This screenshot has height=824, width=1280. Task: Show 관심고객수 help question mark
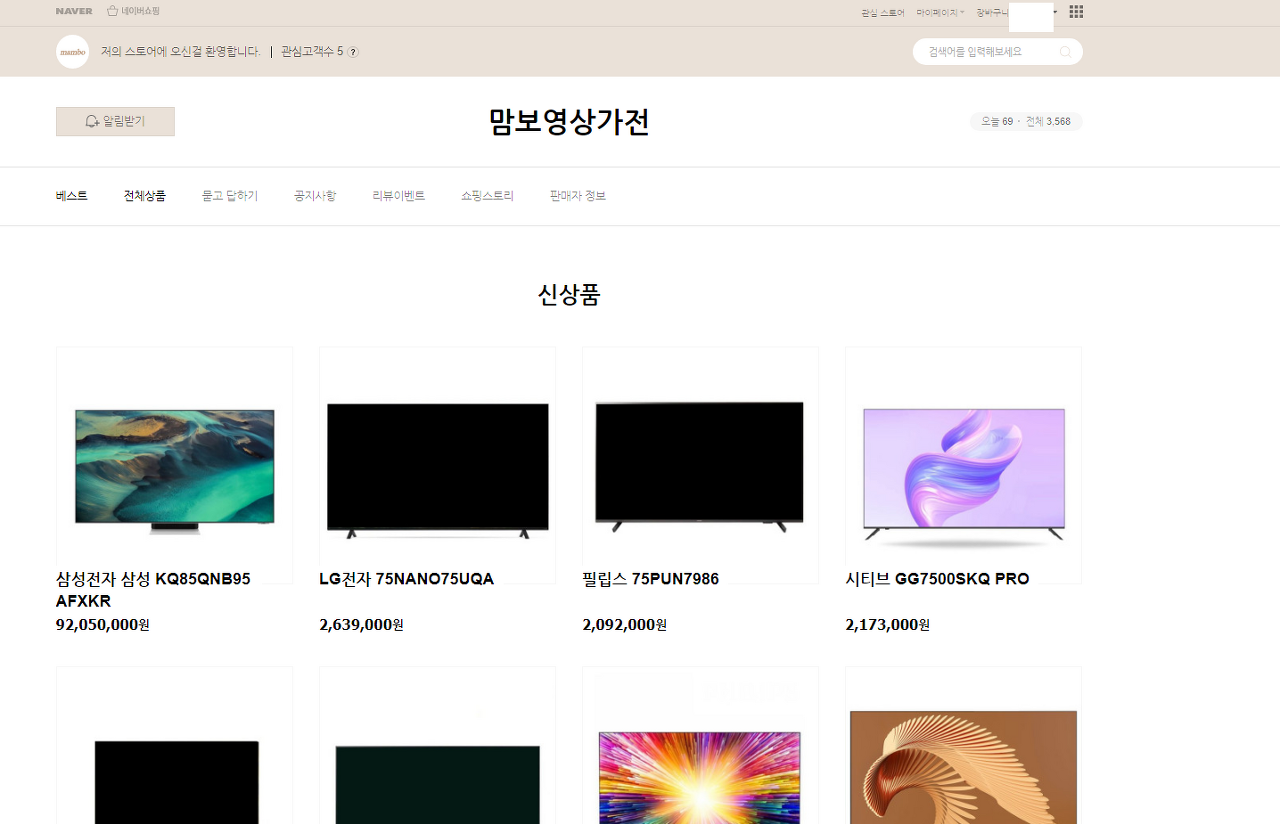(353, 52)
